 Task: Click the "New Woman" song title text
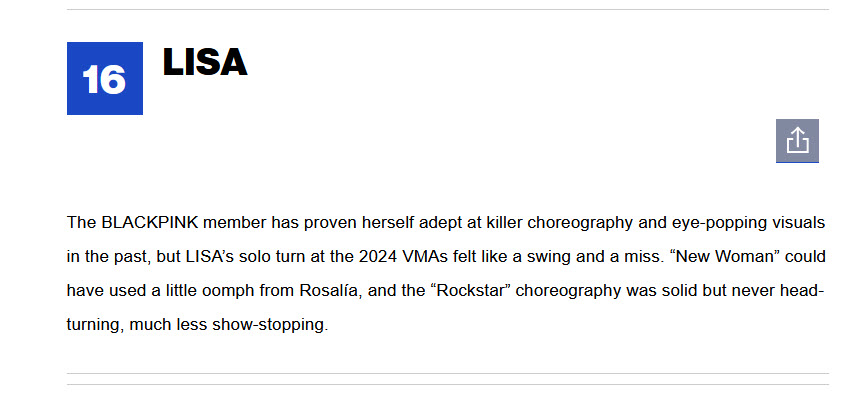725,257
